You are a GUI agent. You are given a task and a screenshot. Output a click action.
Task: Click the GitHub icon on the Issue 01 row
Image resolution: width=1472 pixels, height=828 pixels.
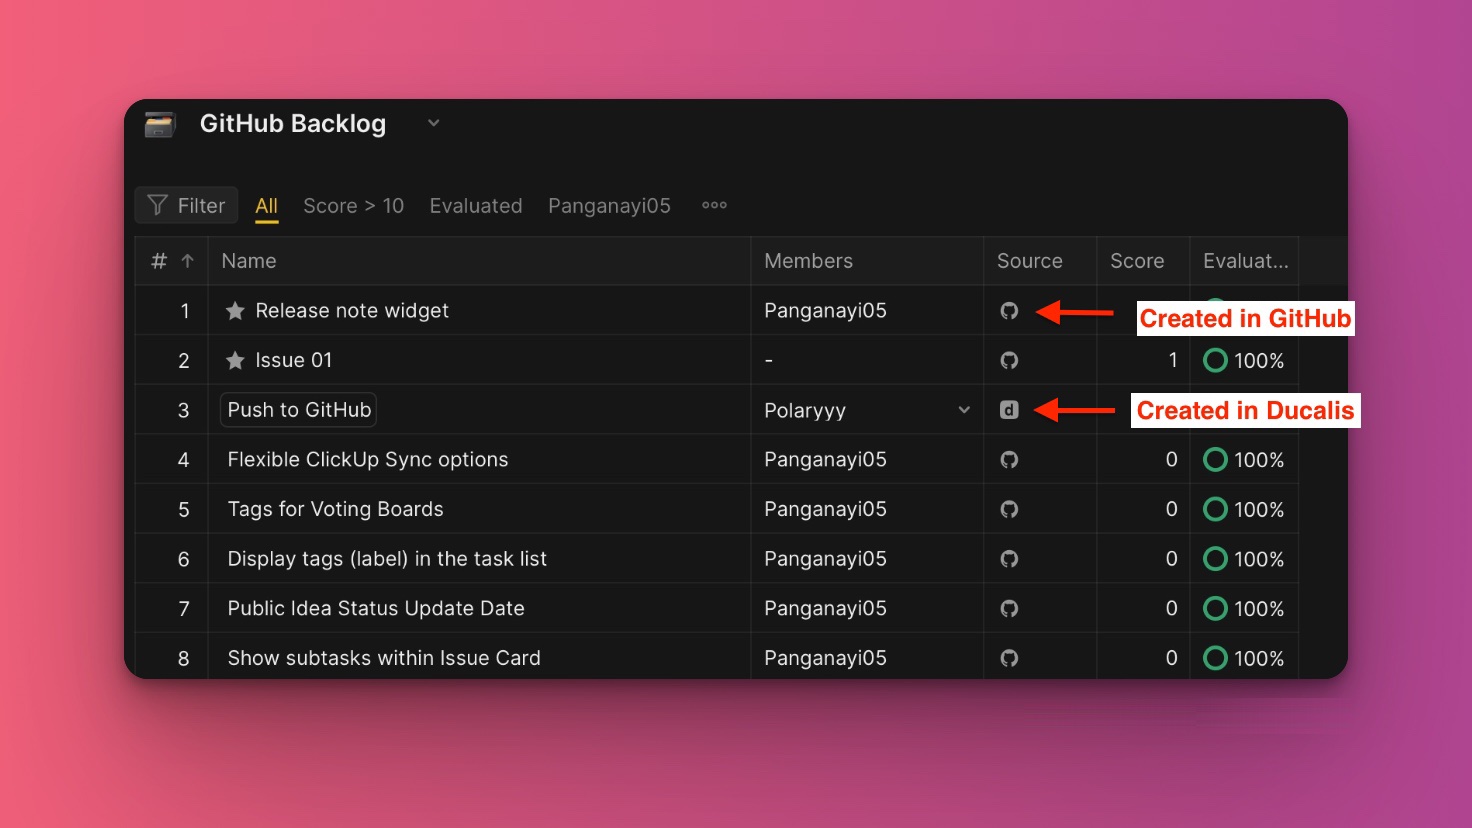coord(1008,360)
